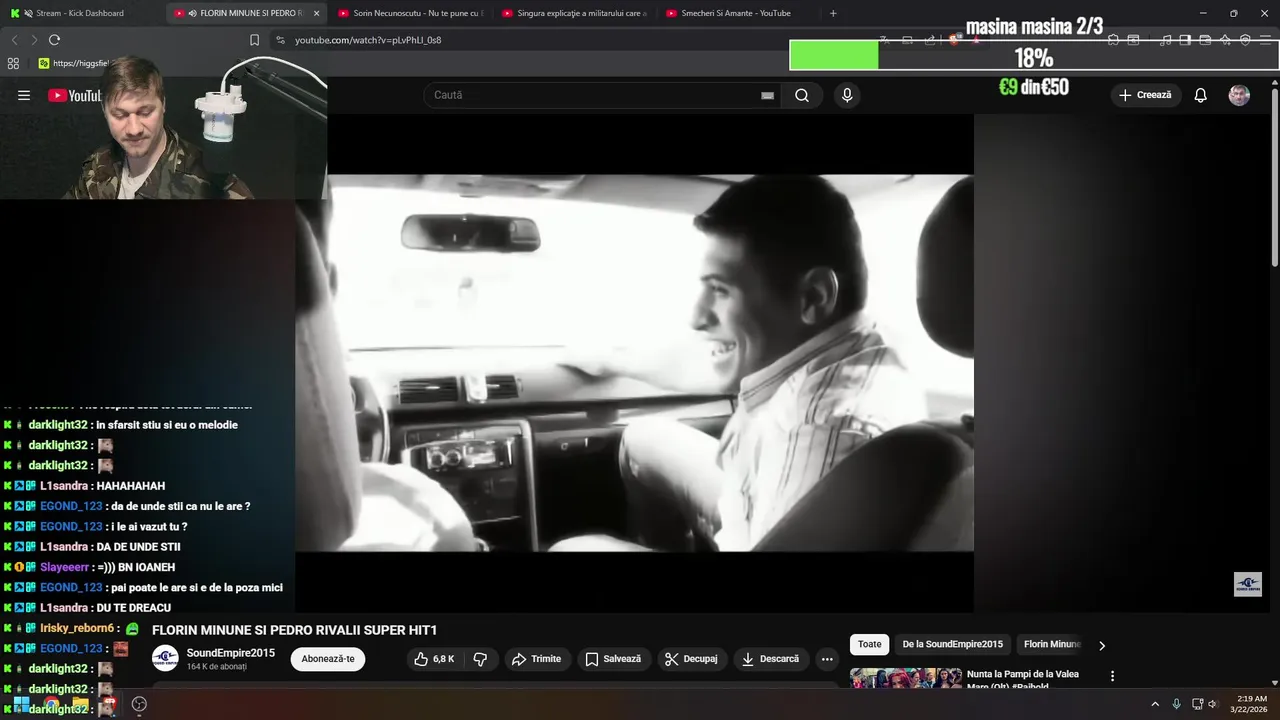
Task: Reload the page with refresh icon
Action: pos(54,40)
